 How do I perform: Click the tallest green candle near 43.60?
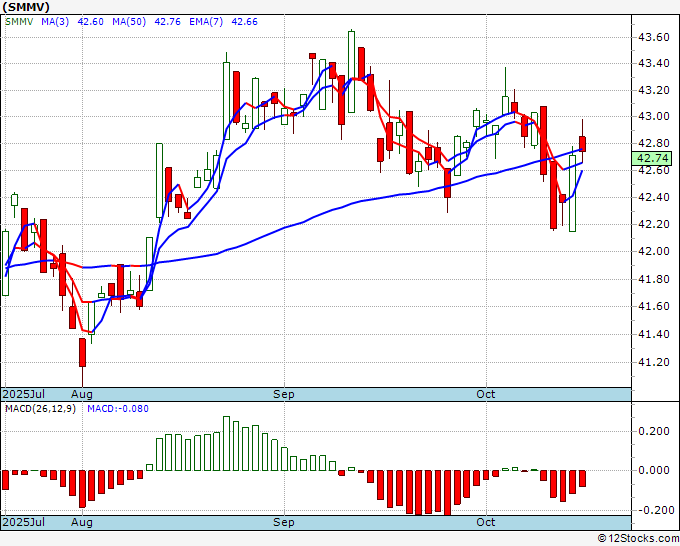click(x=351, y=72)
